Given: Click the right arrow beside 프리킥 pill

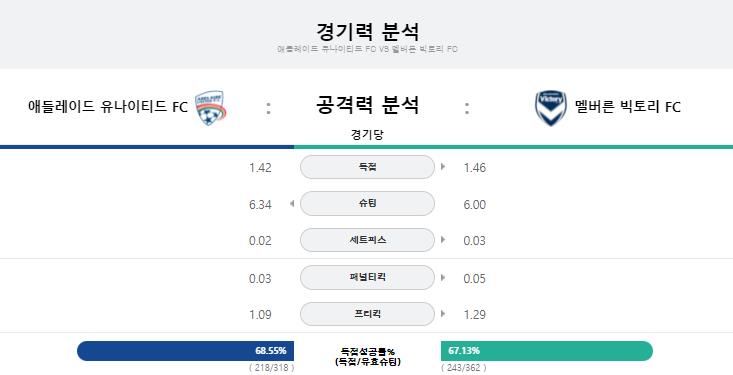Looking at the screenshot, I should [x=443, y=314].
